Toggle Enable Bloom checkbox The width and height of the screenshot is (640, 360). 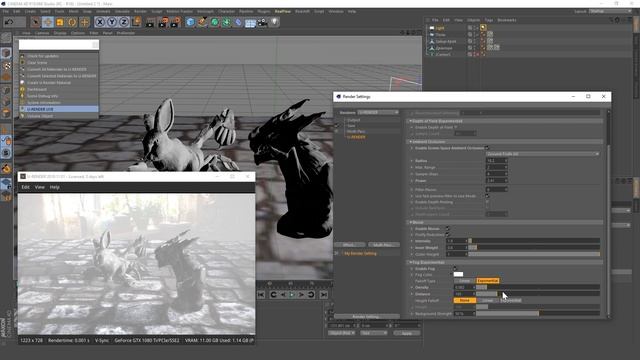448,229
